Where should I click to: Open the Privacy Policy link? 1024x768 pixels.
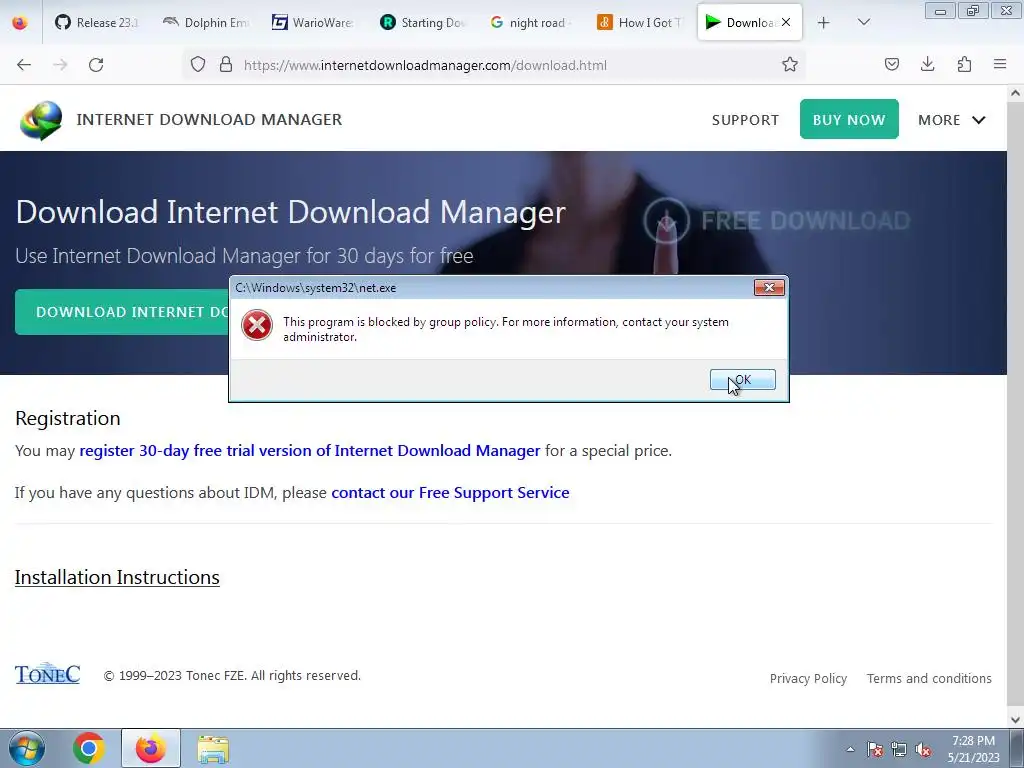click(808, 679)
